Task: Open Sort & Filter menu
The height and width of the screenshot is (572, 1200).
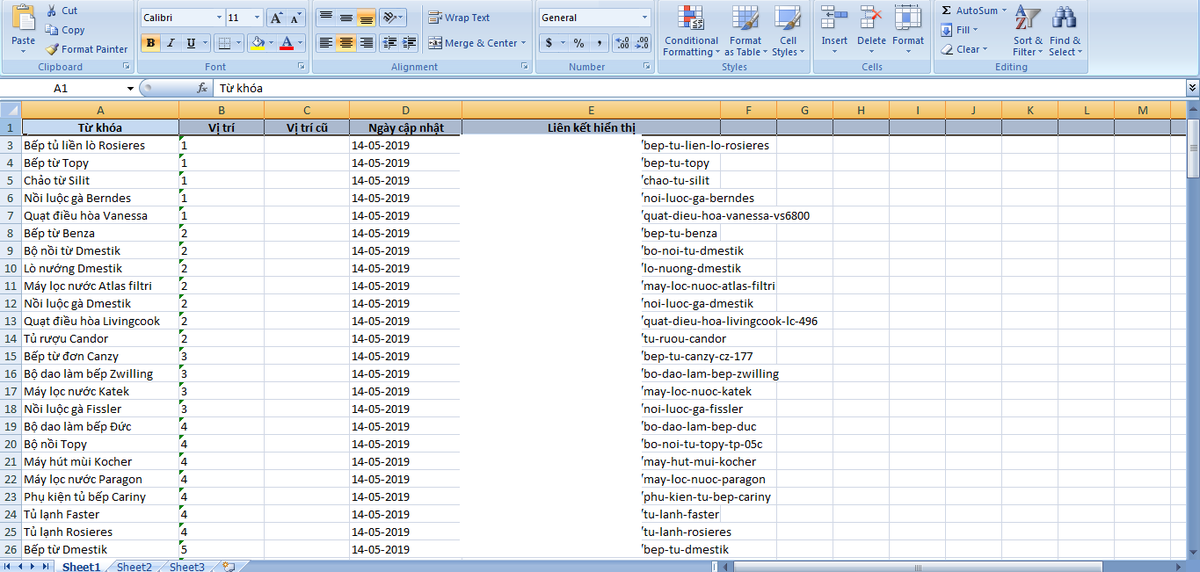Action: pyautogui.click(x=1027, y=31)
